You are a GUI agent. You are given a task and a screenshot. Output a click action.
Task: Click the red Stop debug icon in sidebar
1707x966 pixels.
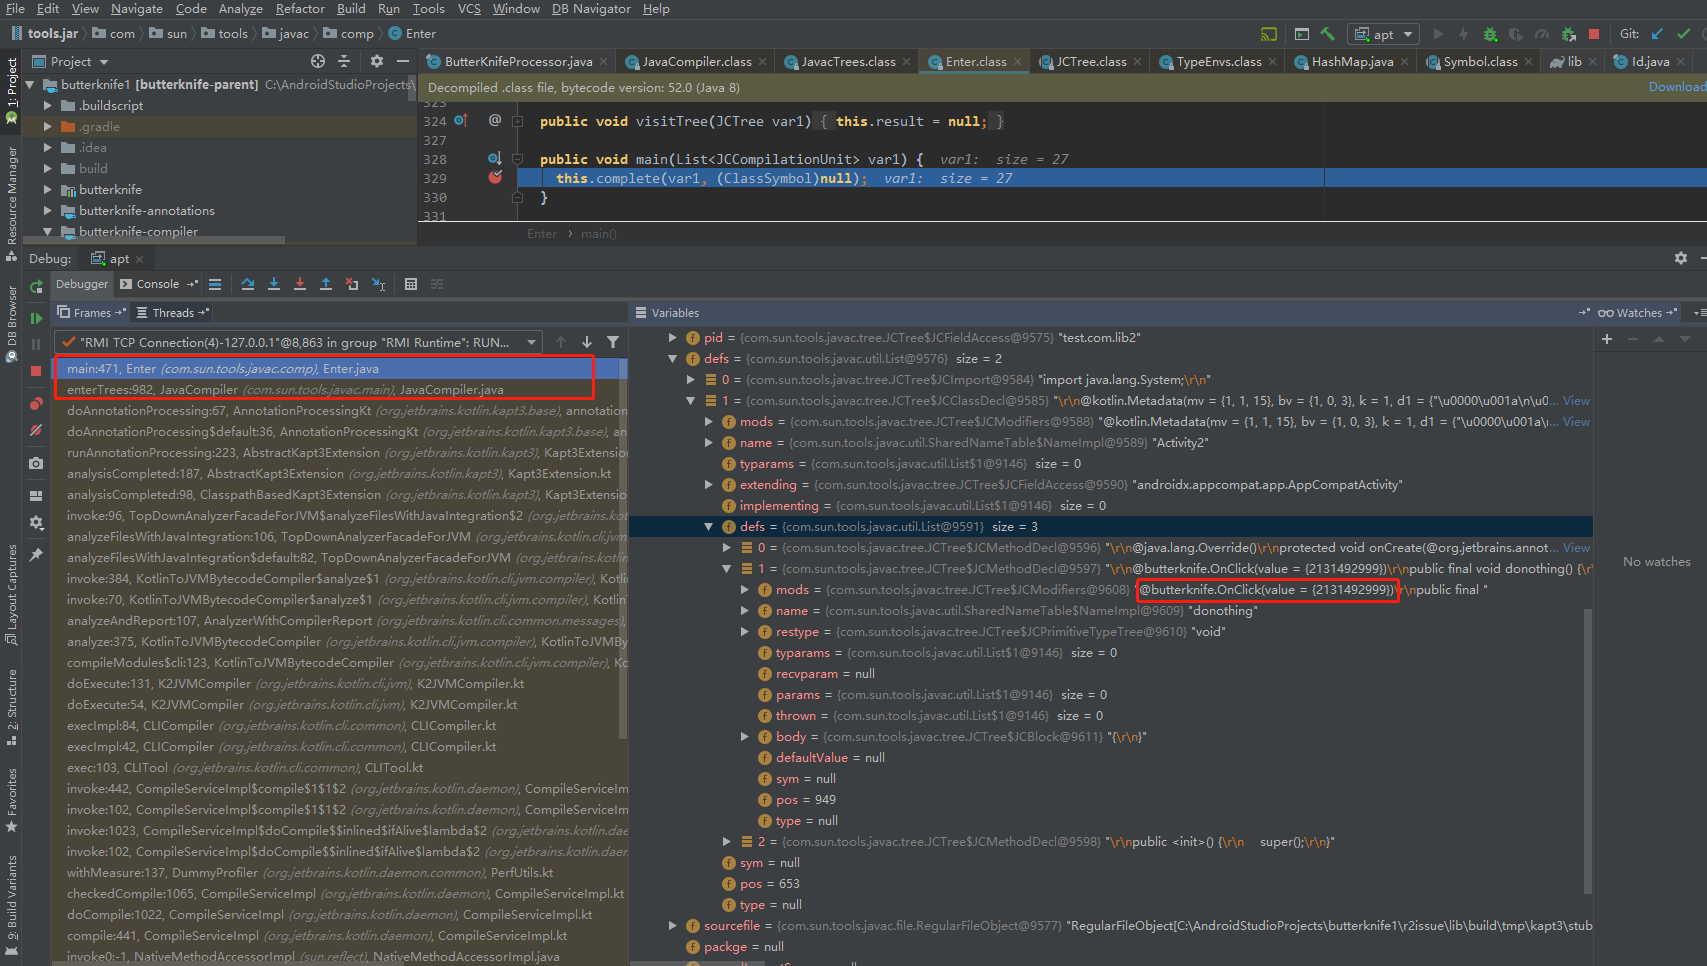(x=36, y=371)
